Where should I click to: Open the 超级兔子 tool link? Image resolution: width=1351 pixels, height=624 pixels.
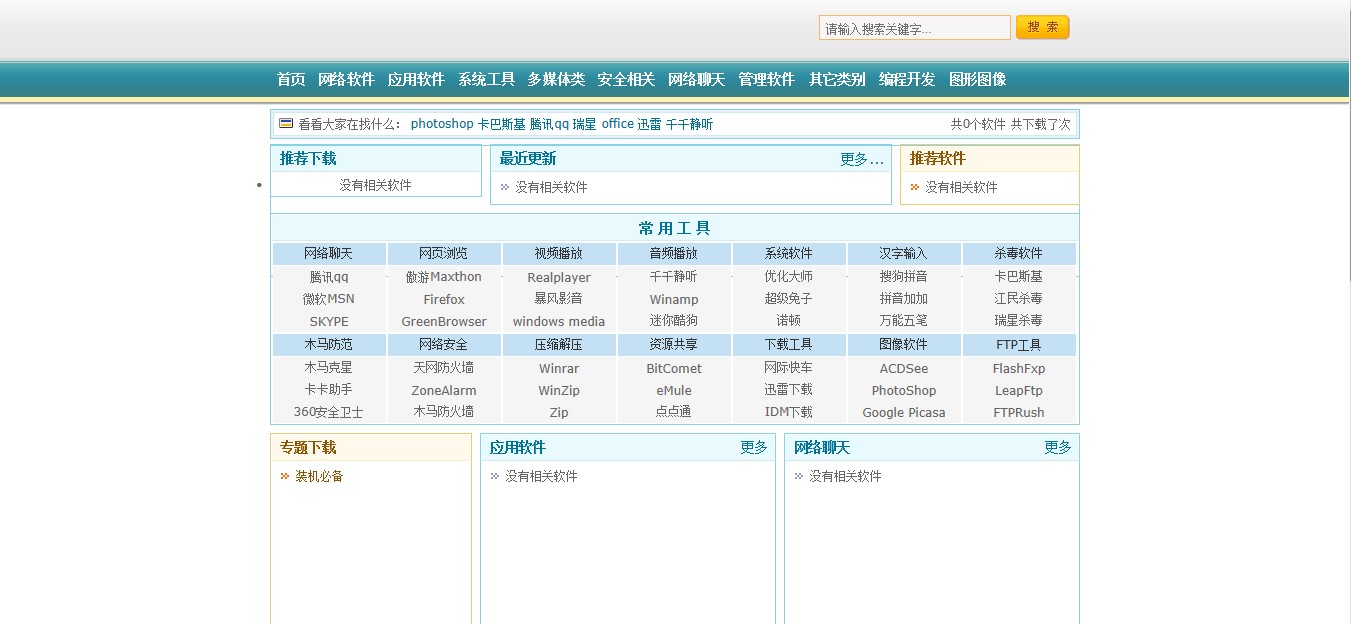coord(789,299)
